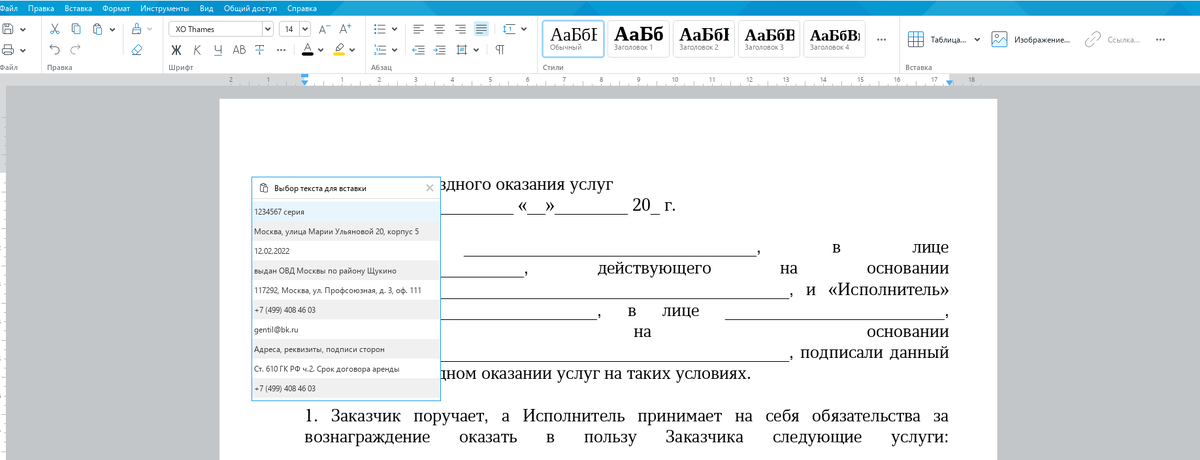Click the Decrease indent icon
Viewport: 1200px width, 460px height.
(419, 49)
